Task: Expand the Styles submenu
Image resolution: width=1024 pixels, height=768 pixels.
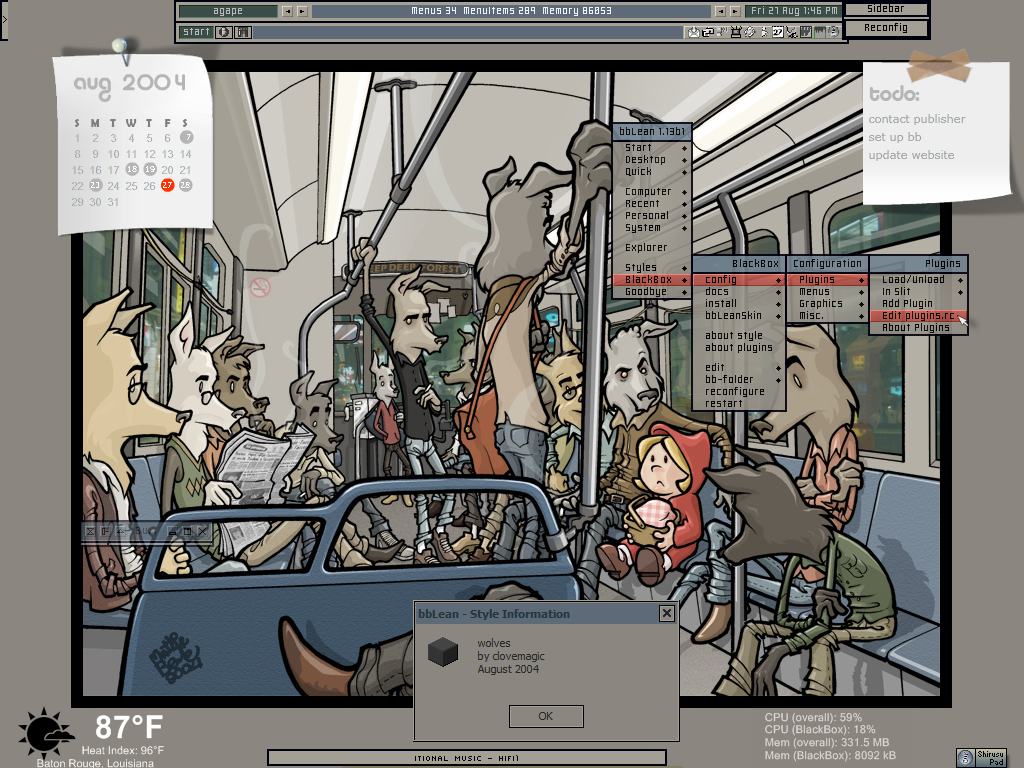Action: (x=652, y=268)
